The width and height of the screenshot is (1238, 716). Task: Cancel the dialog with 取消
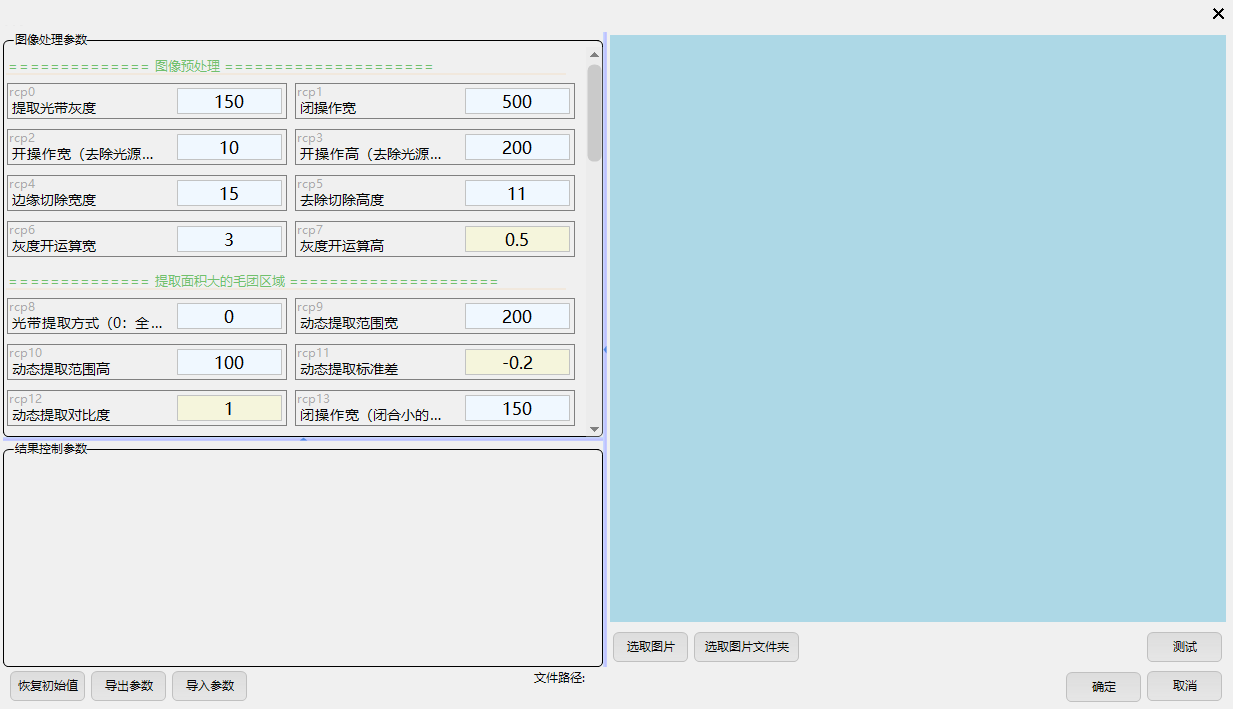point(1184,687)
